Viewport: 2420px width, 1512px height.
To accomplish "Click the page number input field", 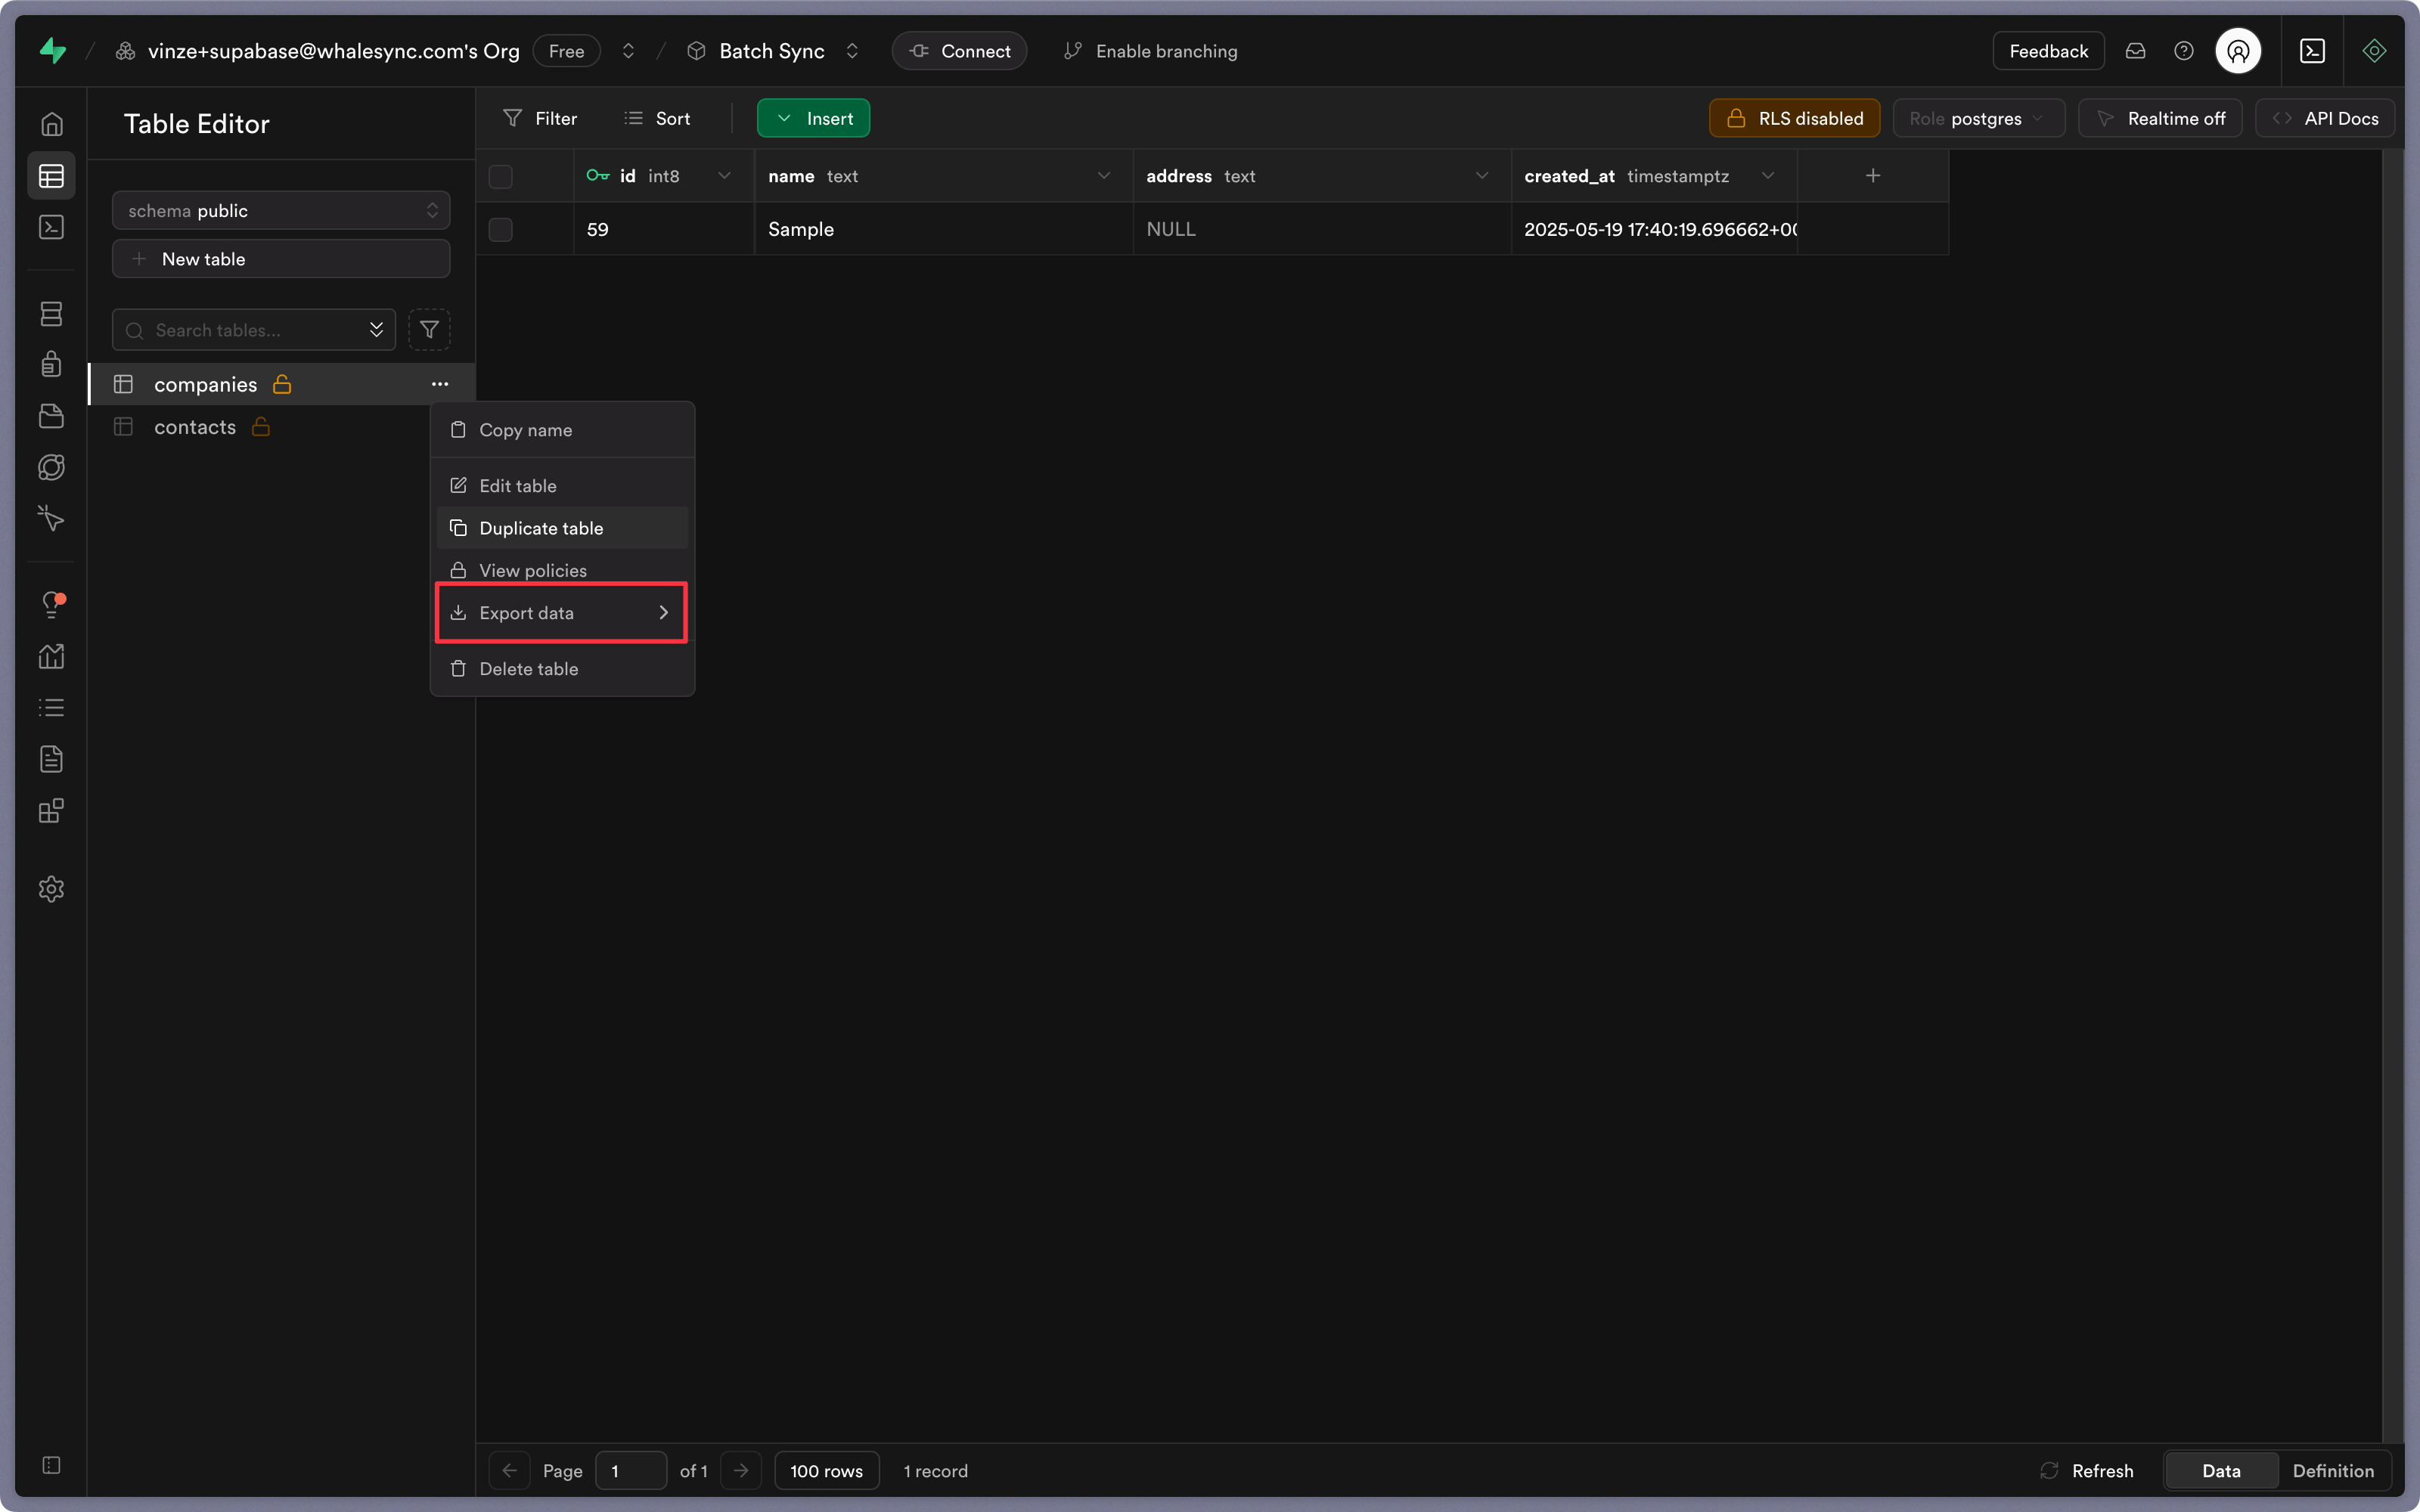I will [631, 1471].
